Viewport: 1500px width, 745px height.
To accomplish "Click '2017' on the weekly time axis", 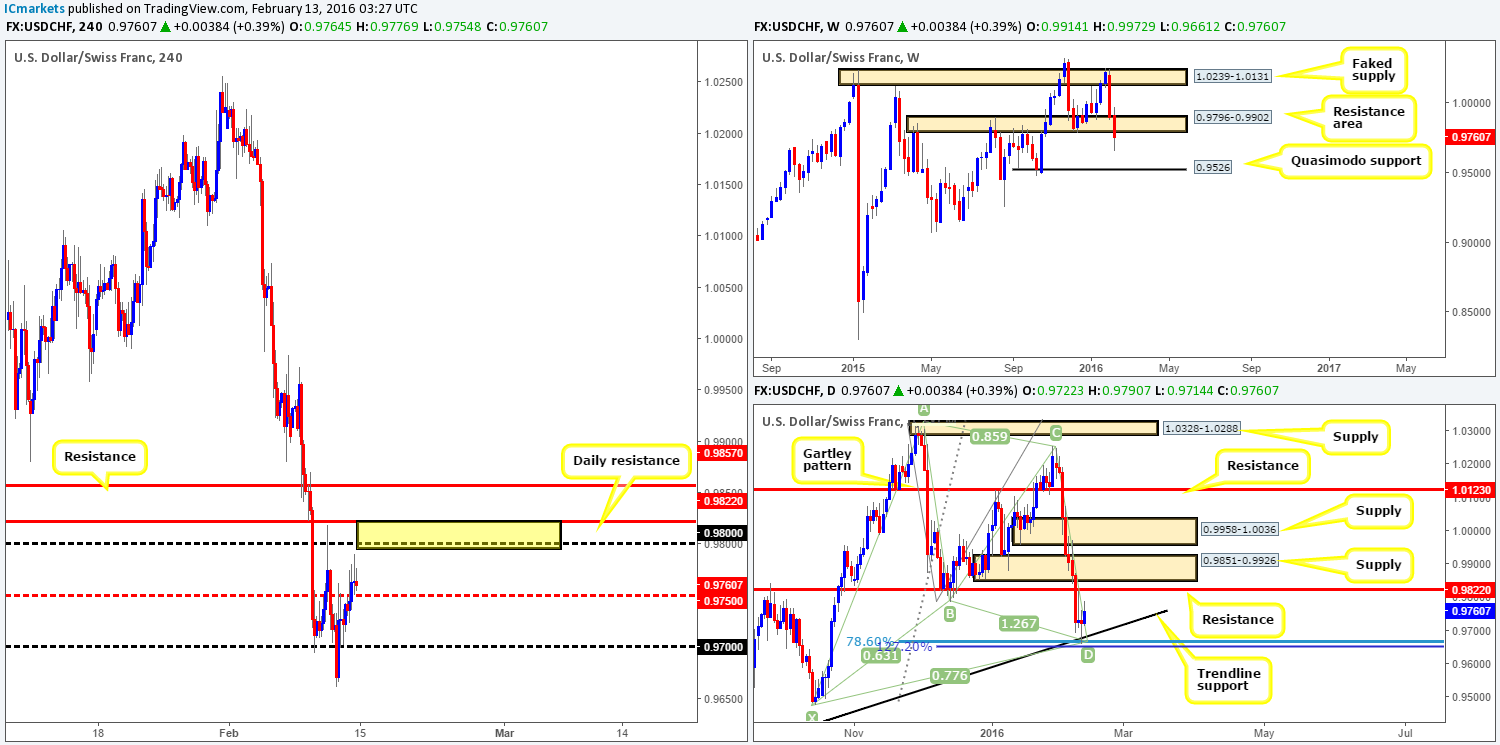I will 1327,366.
